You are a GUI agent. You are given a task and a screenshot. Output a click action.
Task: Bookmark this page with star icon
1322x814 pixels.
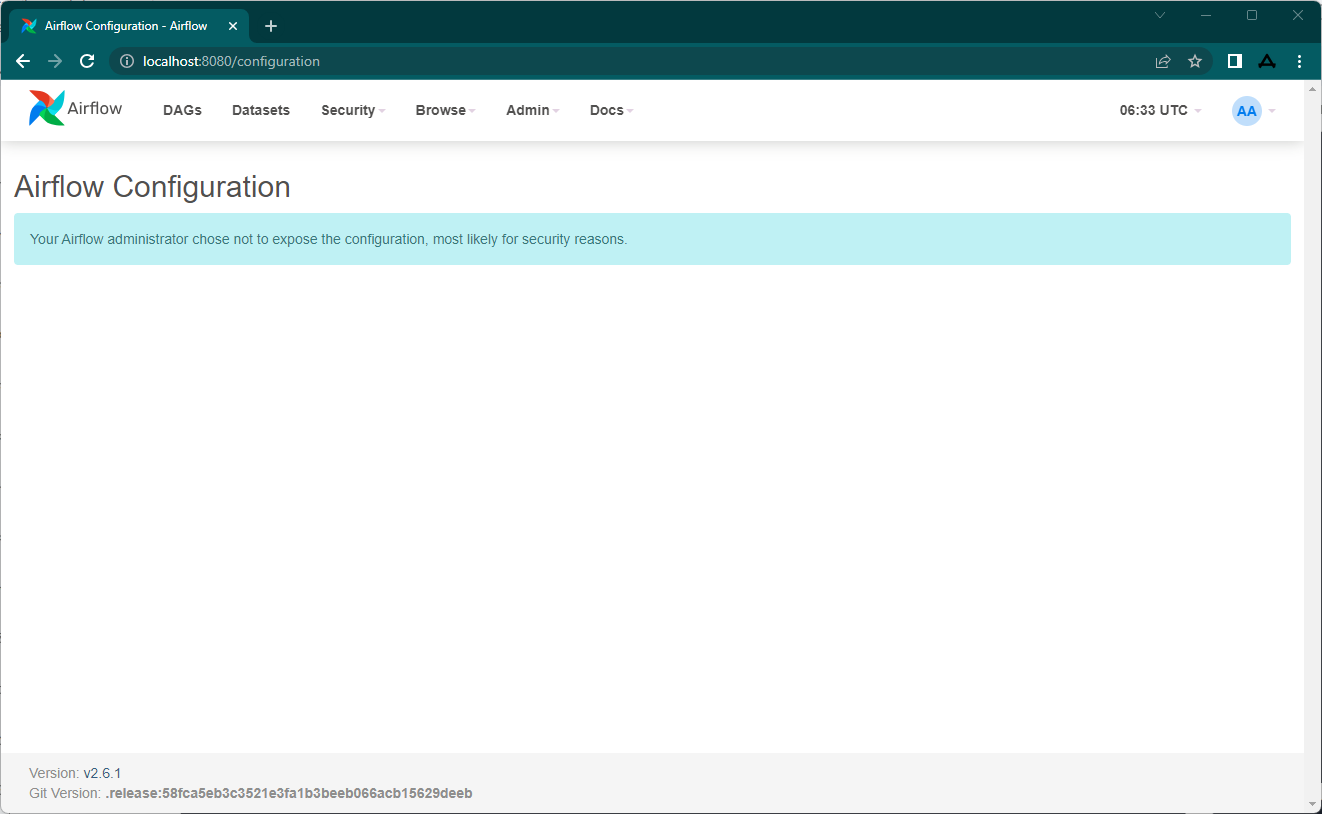(1195, 61)
